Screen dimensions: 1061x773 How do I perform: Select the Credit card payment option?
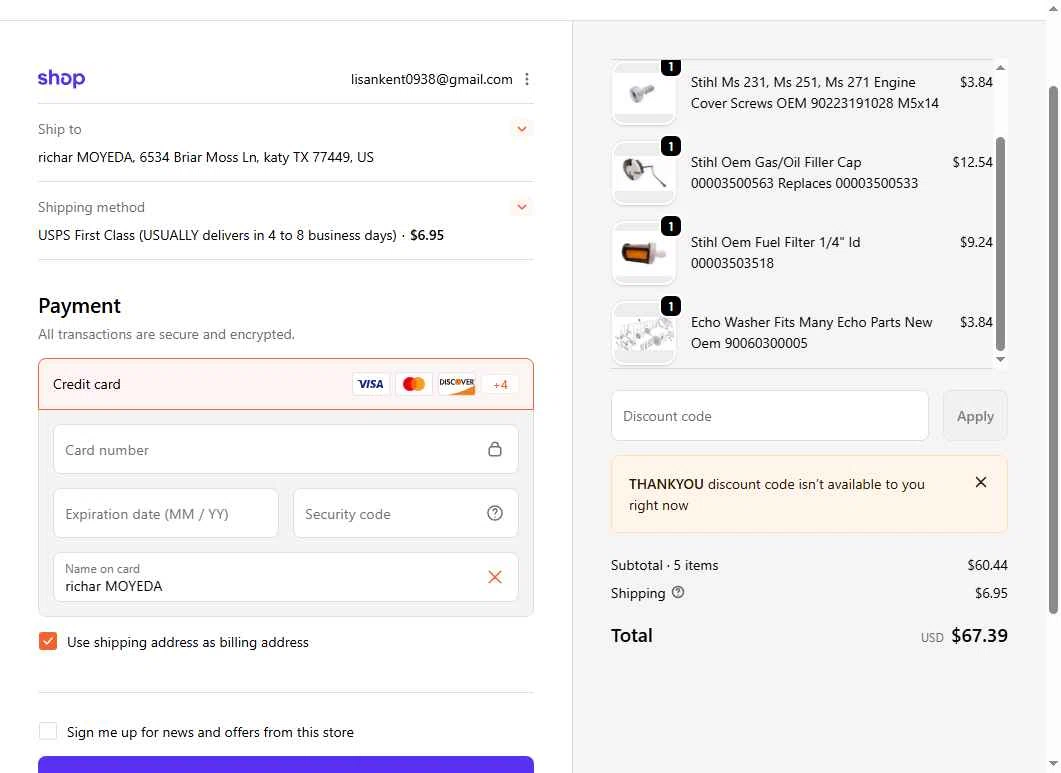pyautogui.click(x=286, y=384)
